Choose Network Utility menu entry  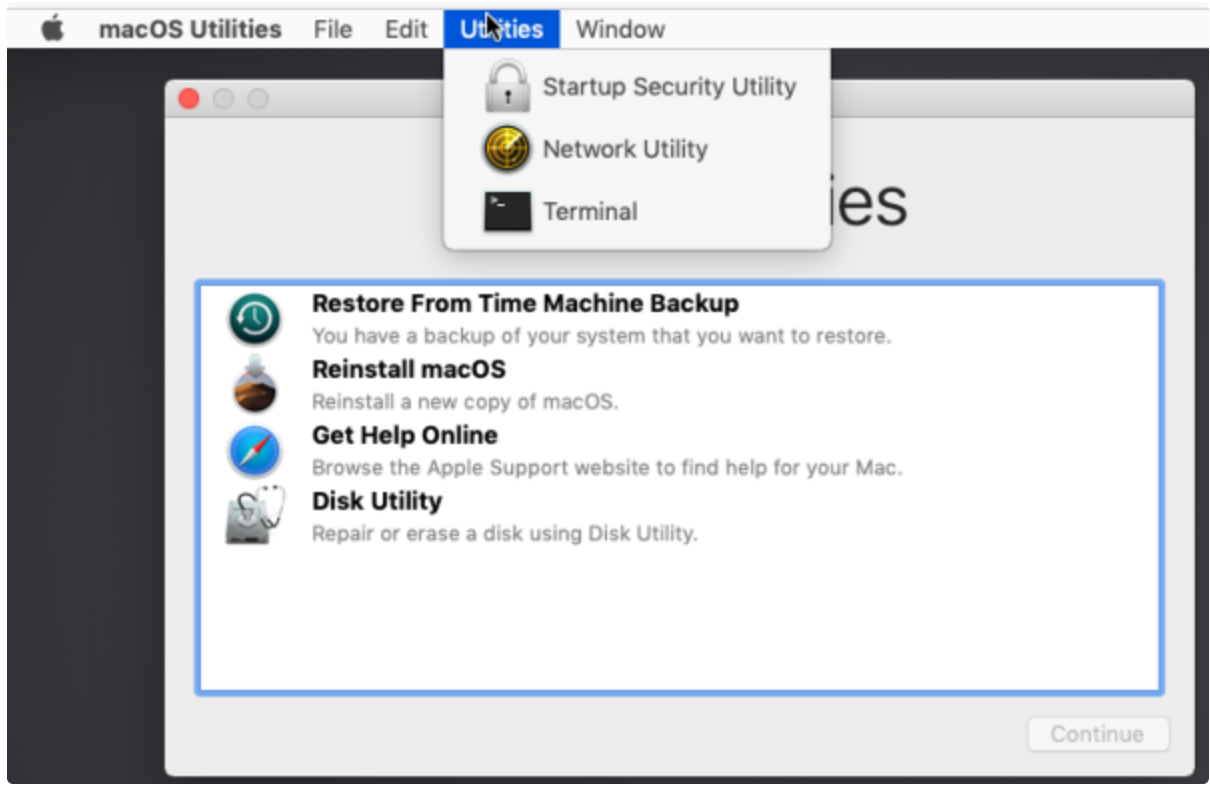click(x=637, y=150)
